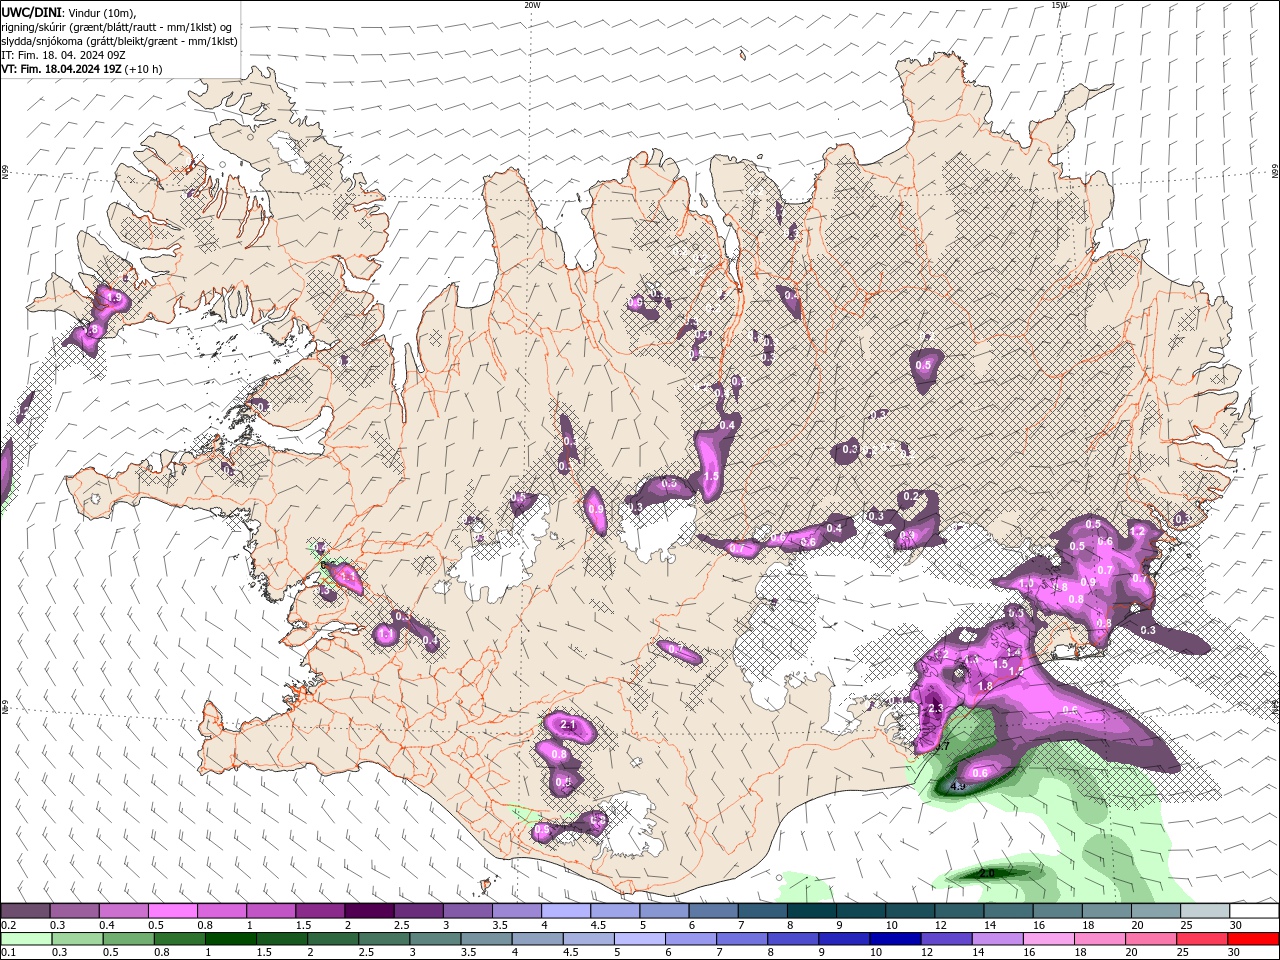Click the white top-row swatch after 30

point(1255,911)
